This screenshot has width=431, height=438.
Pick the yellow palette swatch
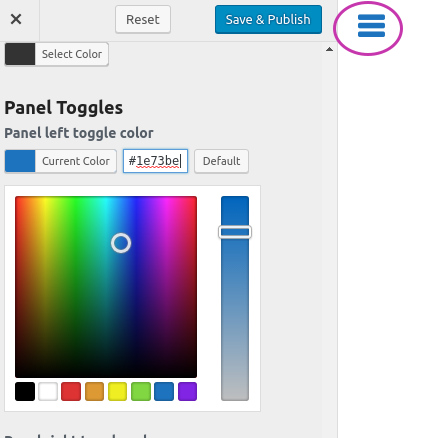[x=117, y=391]
